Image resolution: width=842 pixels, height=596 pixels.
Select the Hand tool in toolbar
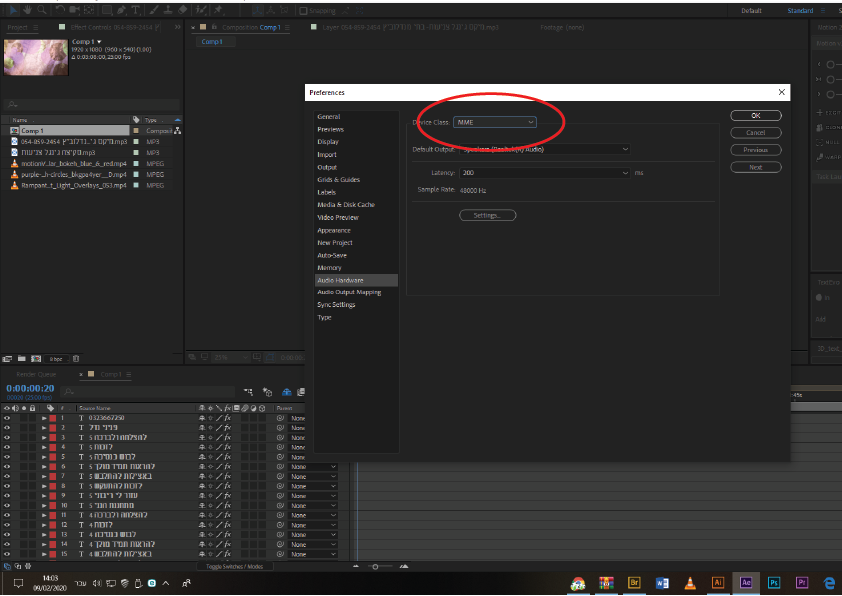point(25,9)
